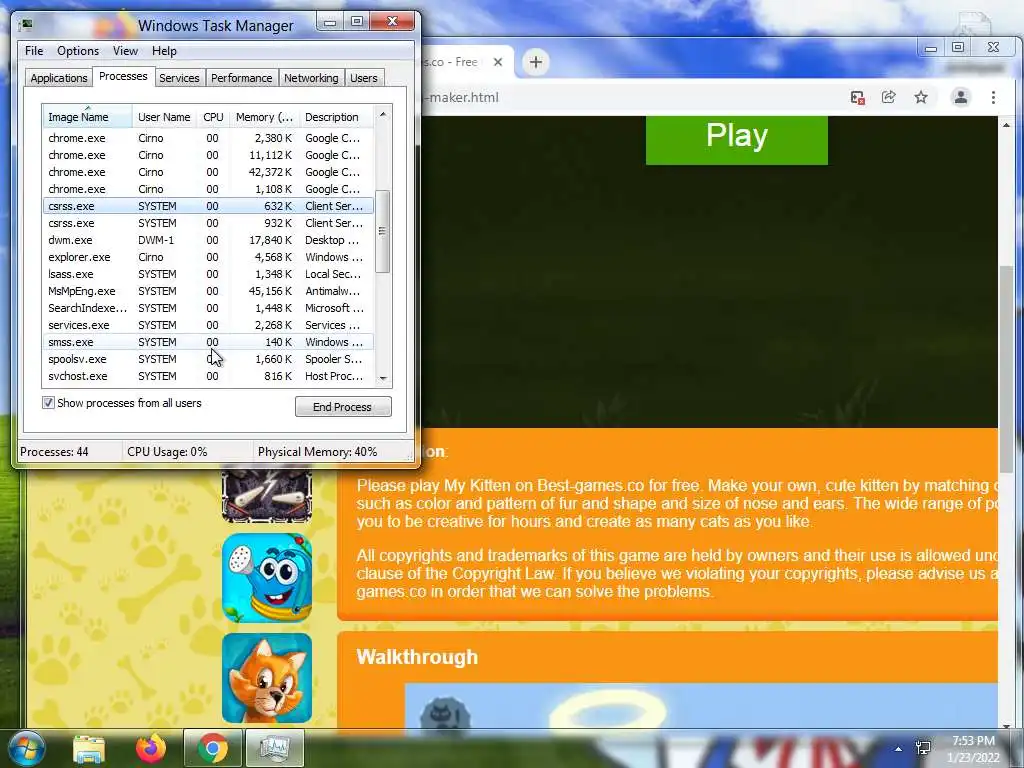
Task: Select the explorer.exe process row
Action: tap(208, 257)
